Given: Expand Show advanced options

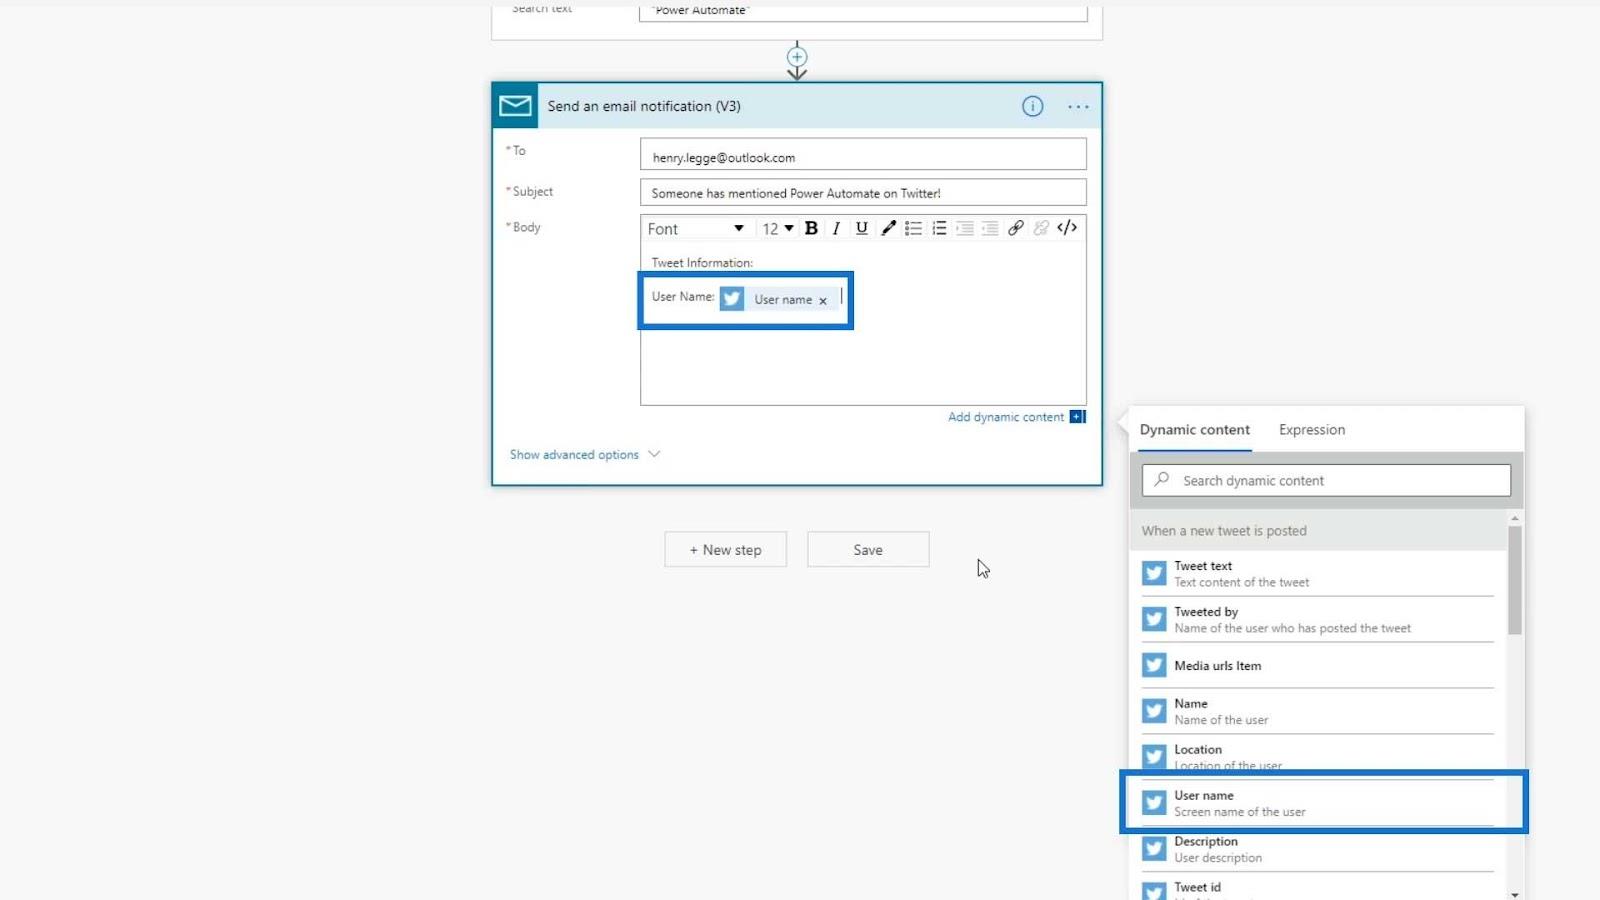Looking at the screenshot, I should [585, 454].
